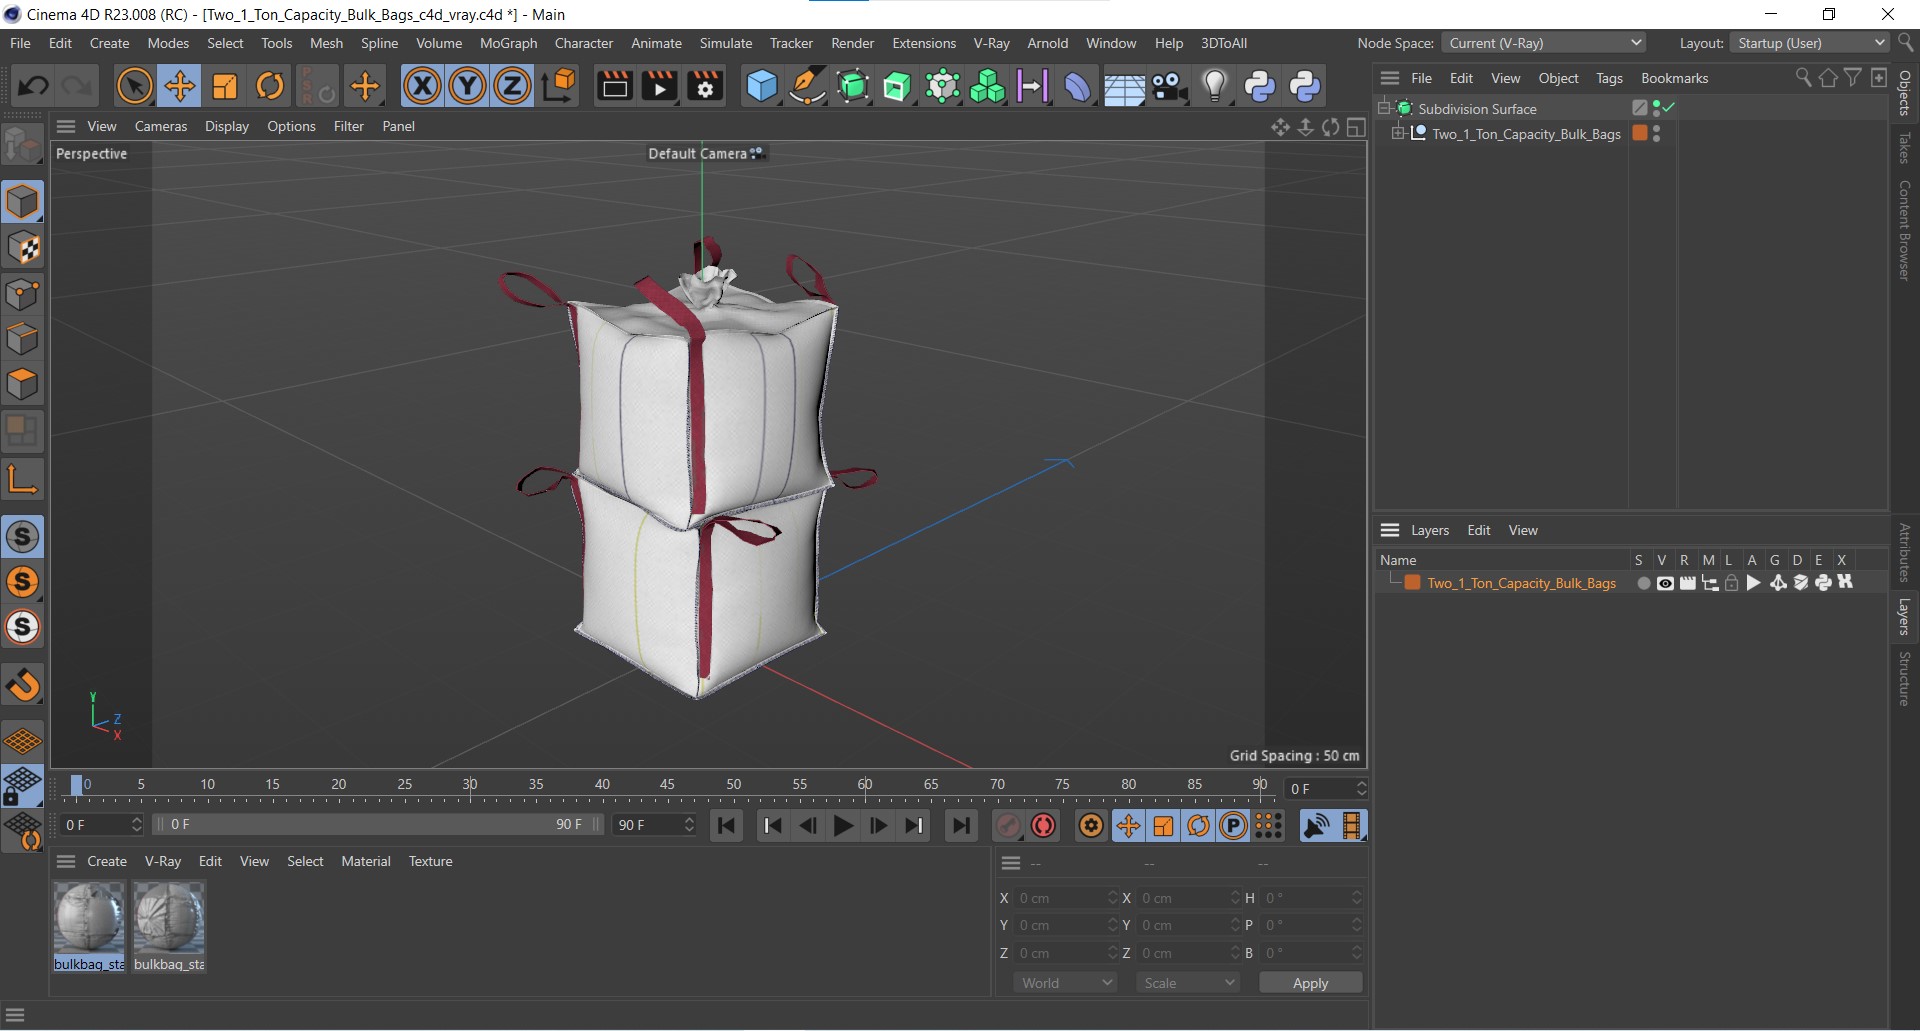Viewport: 1920px width, 1031px height.
Task: Open the Spline Pen tool
Action: coord(807,86)
